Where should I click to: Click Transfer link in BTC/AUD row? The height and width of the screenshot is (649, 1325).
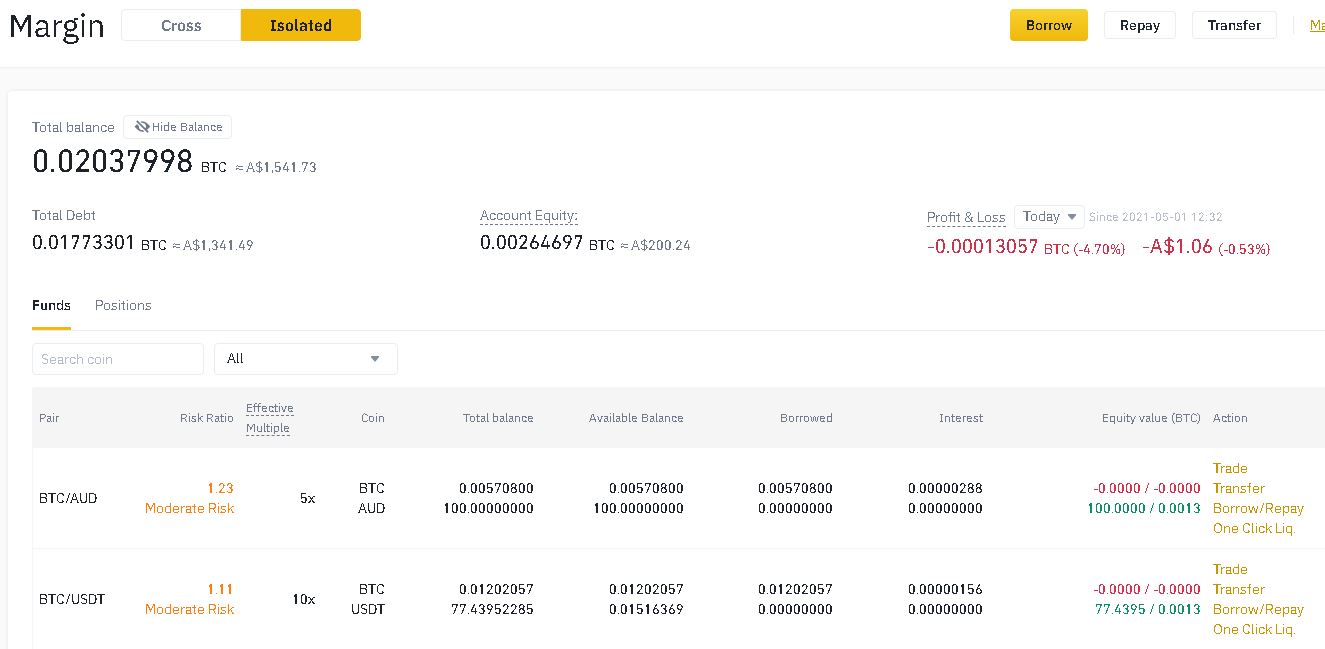pos(1239,488)
